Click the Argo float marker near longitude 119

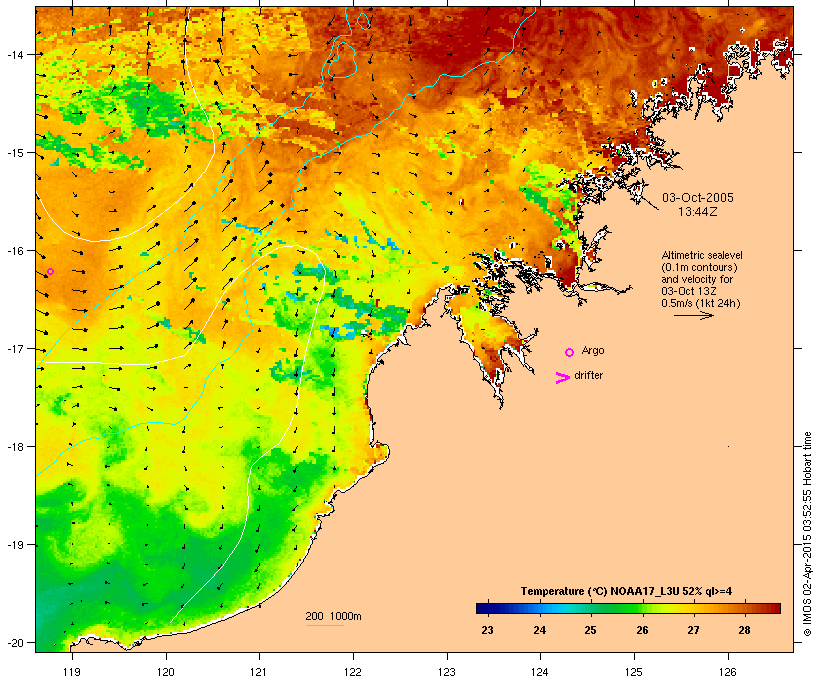pos(50,271)
